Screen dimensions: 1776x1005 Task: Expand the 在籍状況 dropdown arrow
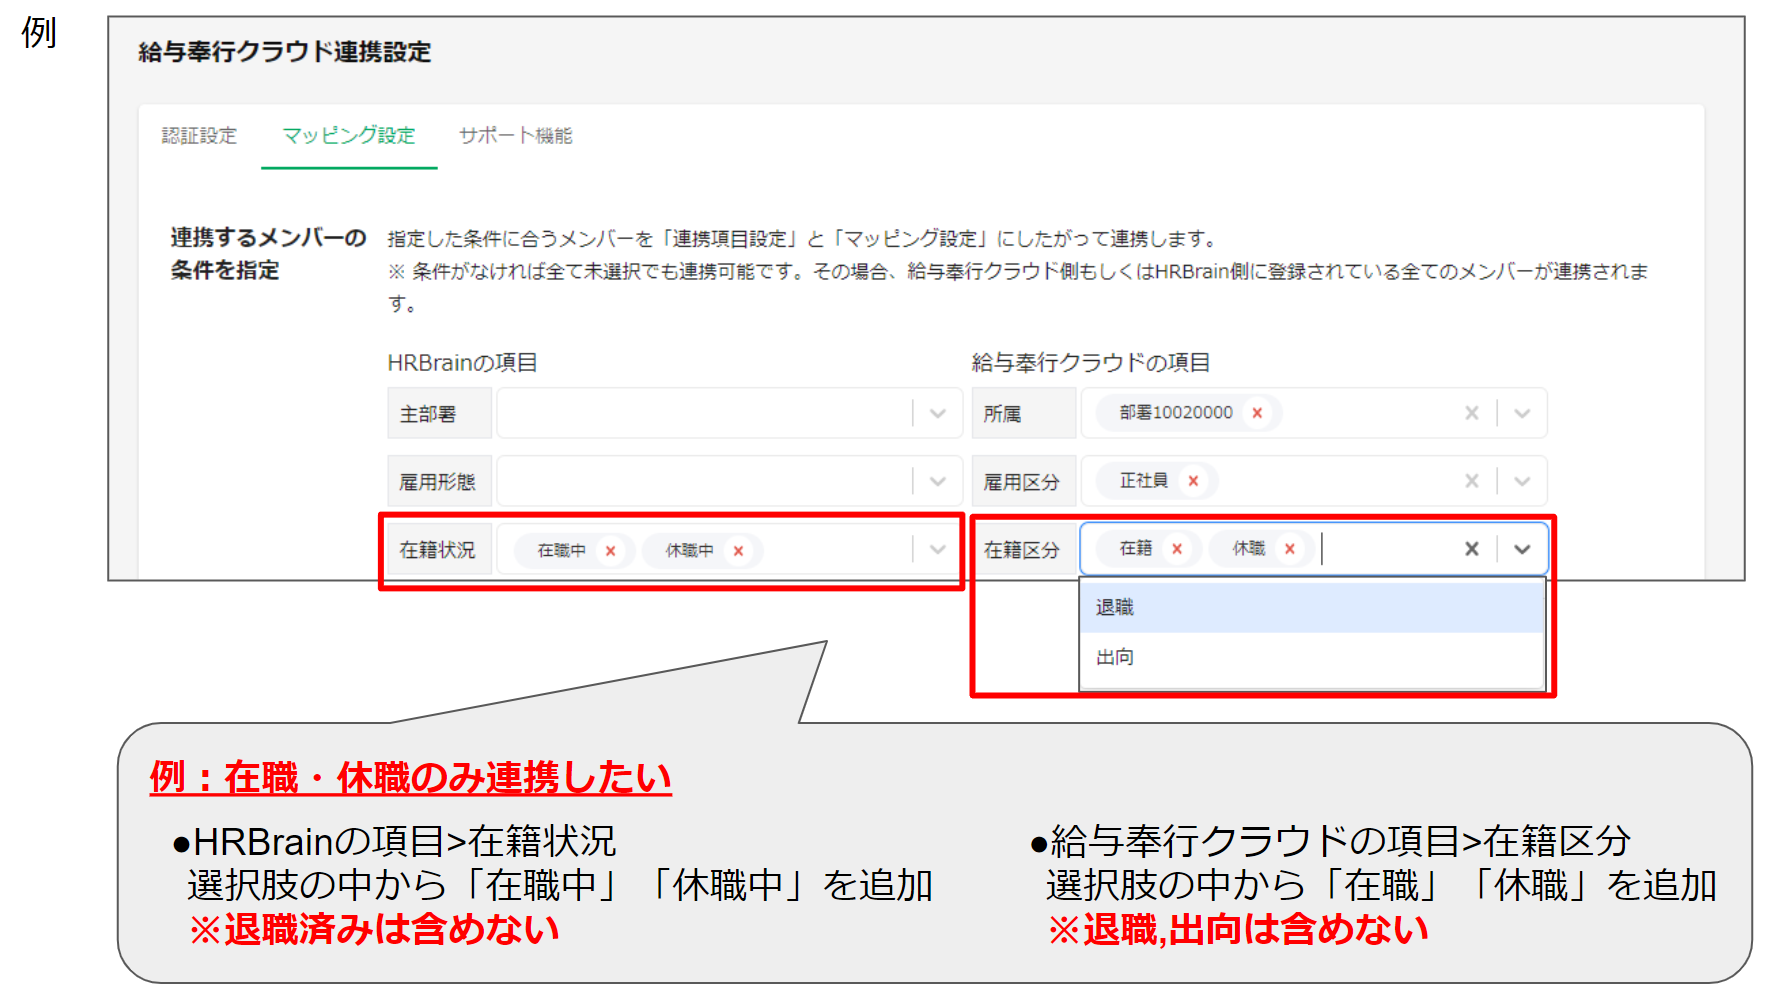(938, 549)
